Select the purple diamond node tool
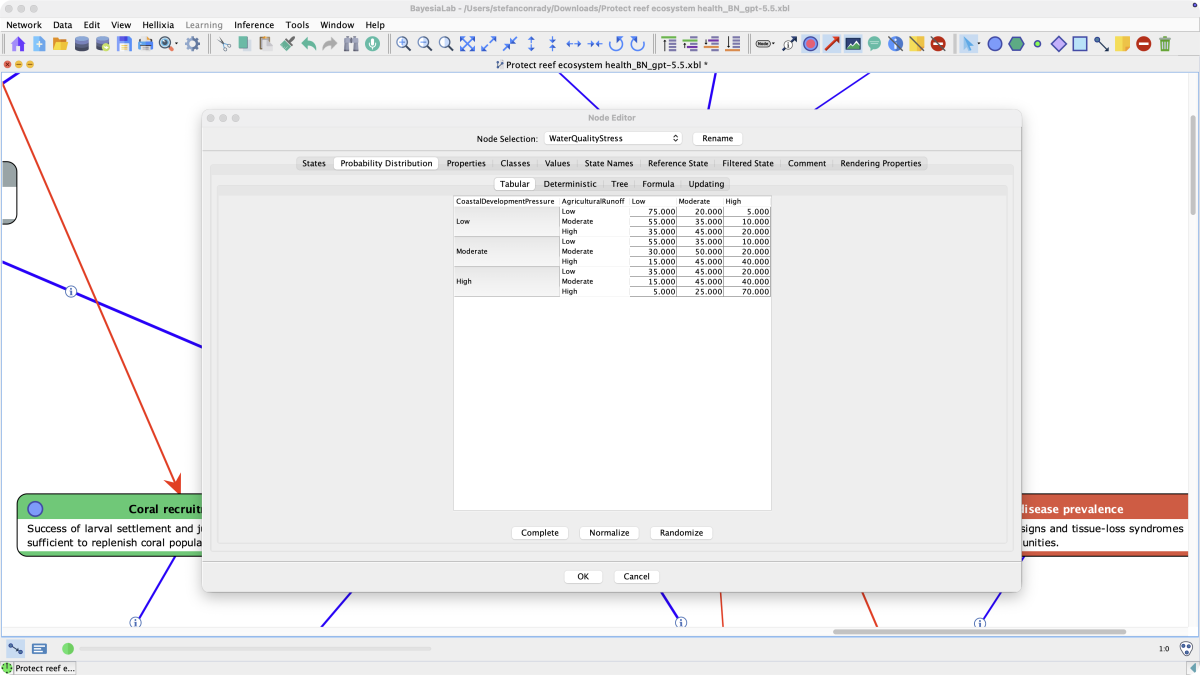 click(x=1059, y=44)
